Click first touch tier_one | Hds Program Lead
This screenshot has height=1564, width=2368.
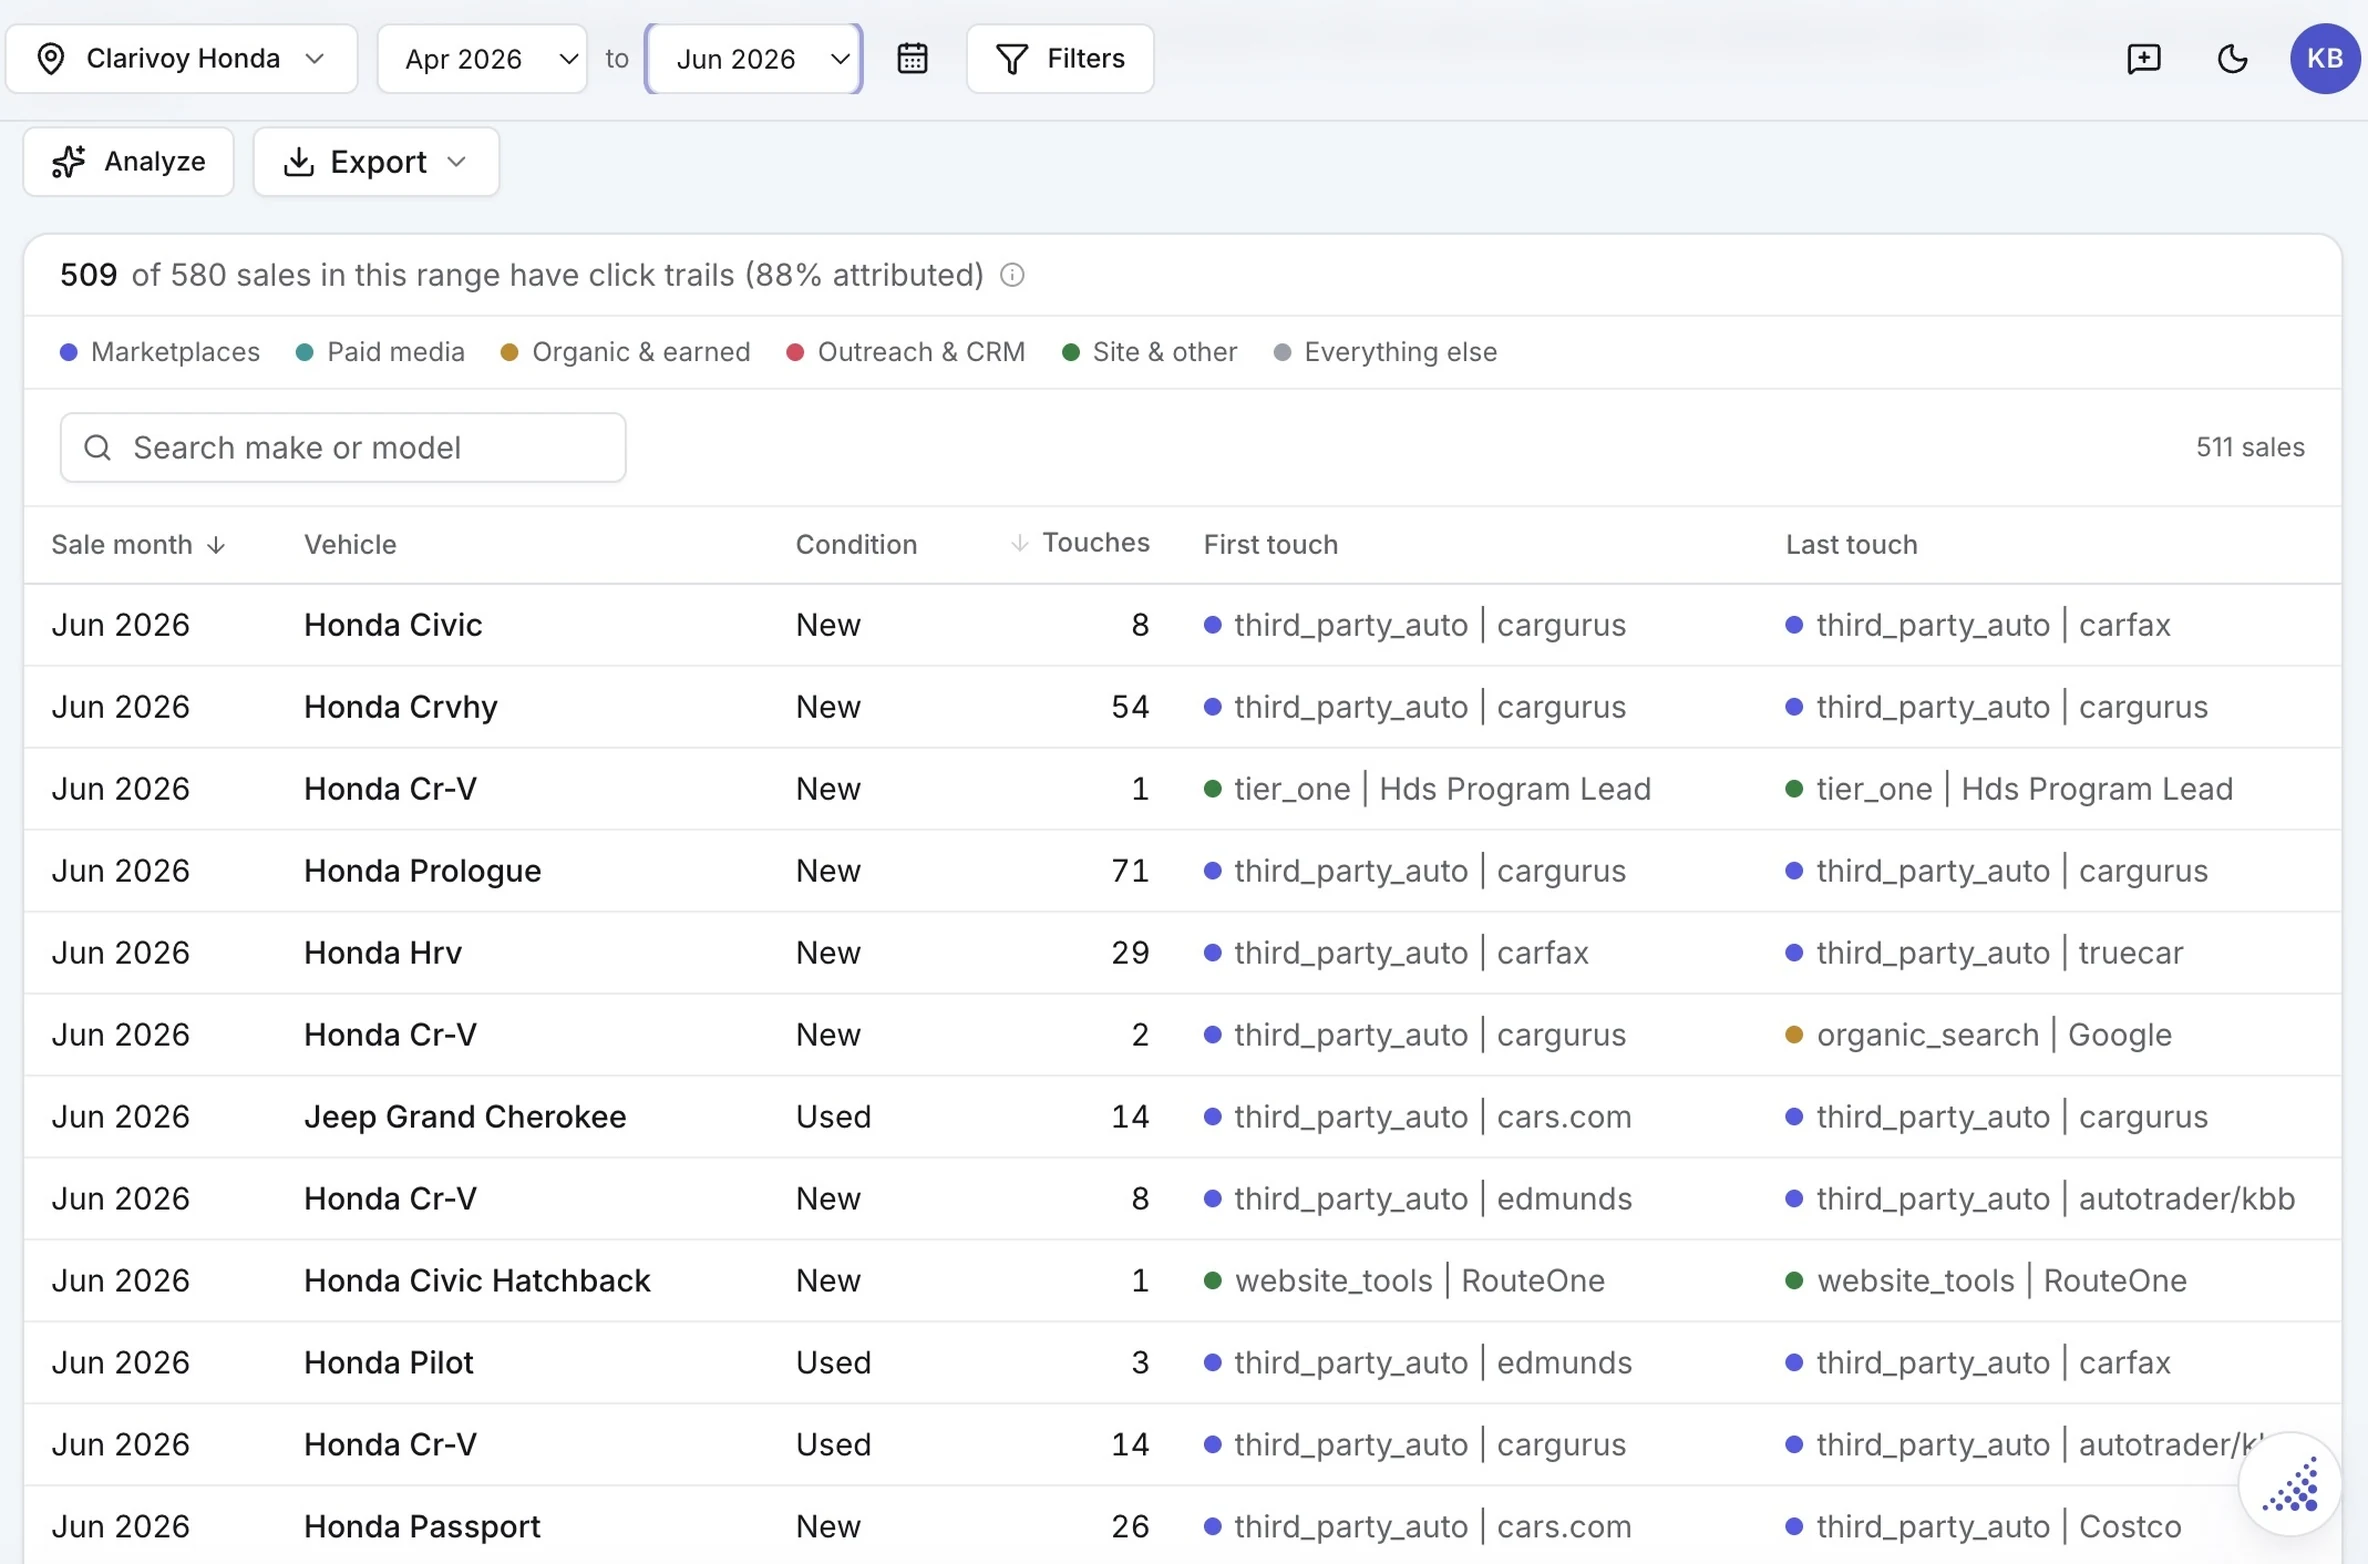[1427, 789]
